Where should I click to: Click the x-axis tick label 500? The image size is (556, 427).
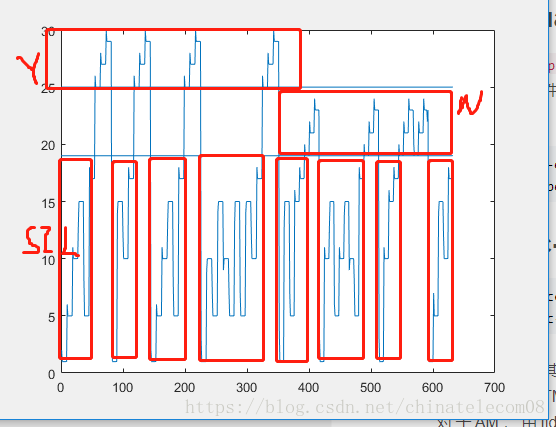click(x=371, y=388)
